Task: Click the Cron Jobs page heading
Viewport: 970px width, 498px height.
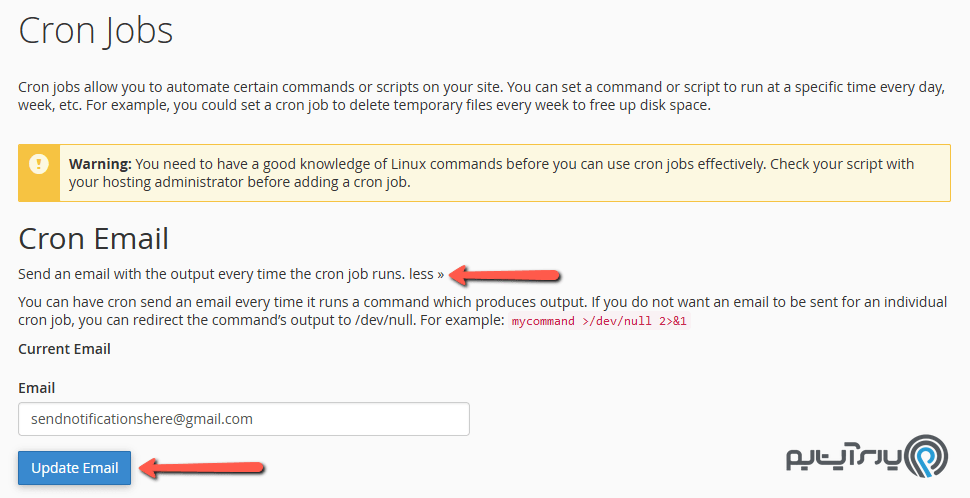Action: pos(96,30)
